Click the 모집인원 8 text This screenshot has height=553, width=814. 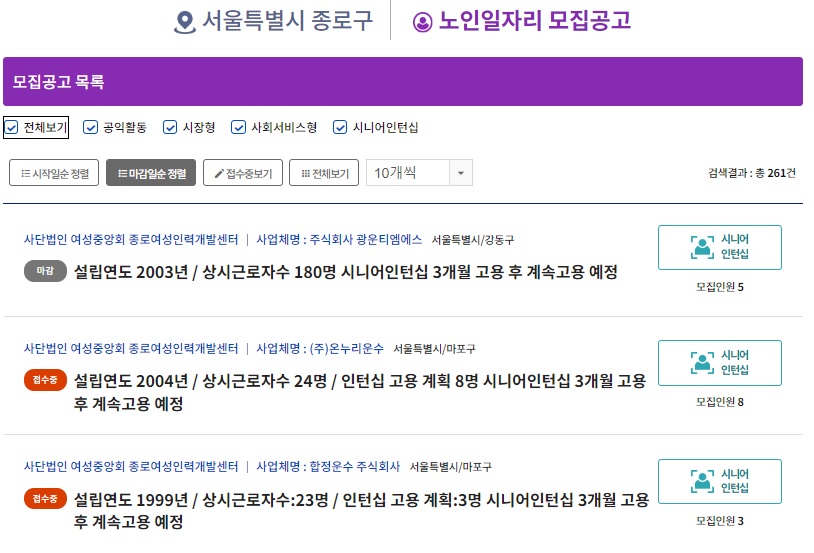[720, 402]
